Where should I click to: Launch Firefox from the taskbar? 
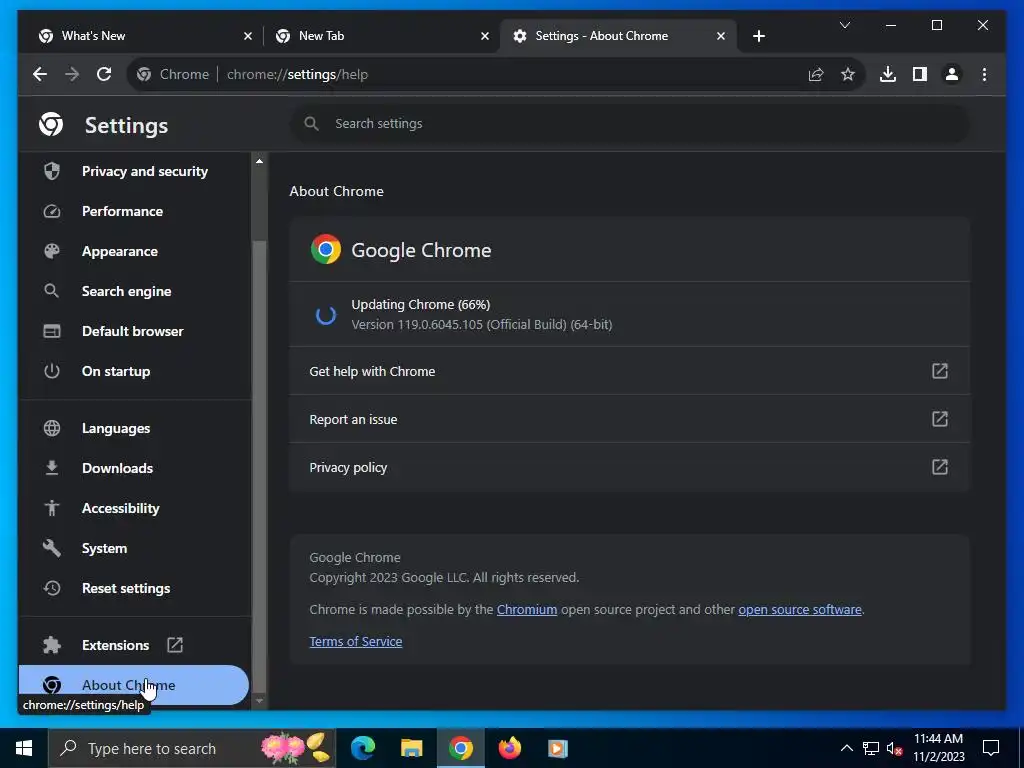pyautogui.click(x=509, y=748)
